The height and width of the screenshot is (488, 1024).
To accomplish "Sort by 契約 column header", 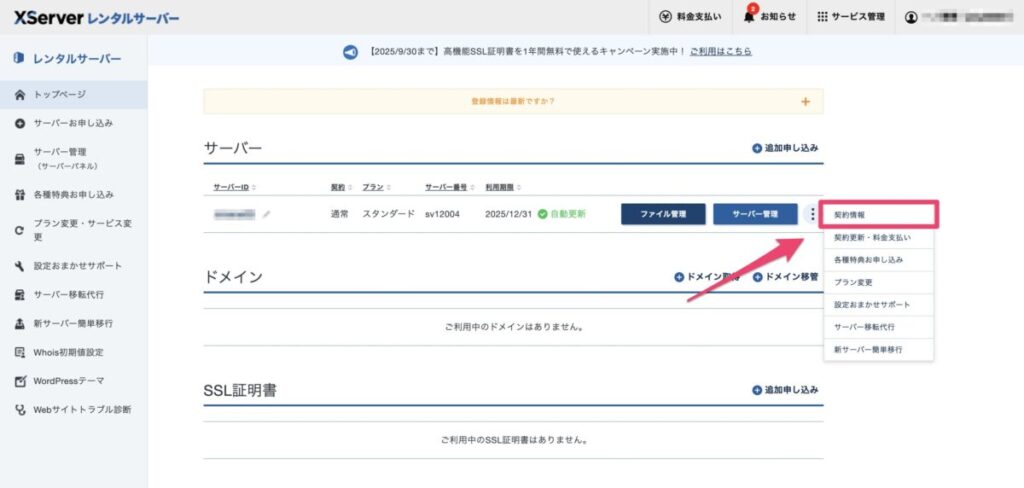I will point(342,187).
